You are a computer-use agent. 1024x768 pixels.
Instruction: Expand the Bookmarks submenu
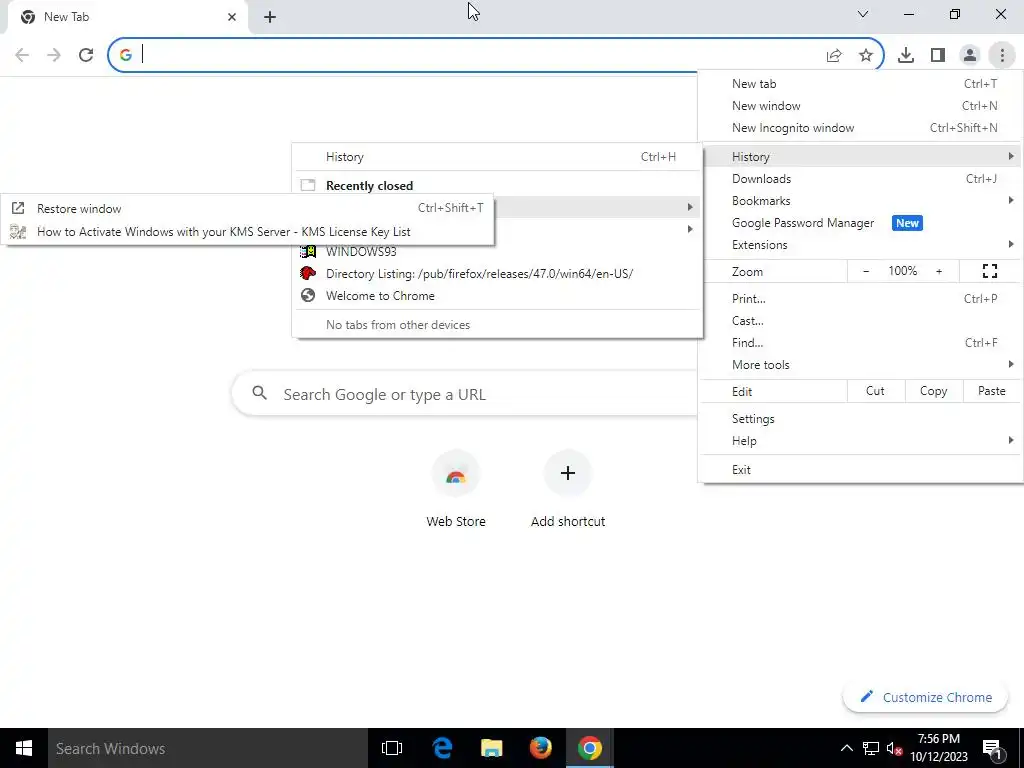click(x=860, y=201)
